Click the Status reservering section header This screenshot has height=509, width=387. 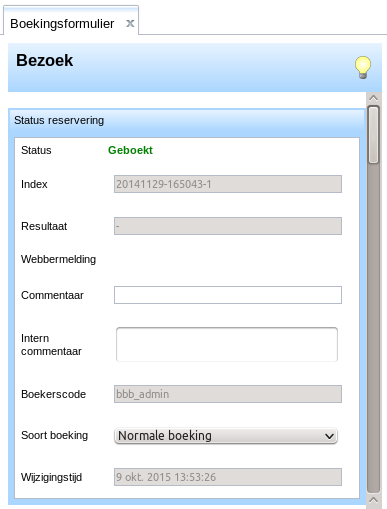(x=187, y=120)
